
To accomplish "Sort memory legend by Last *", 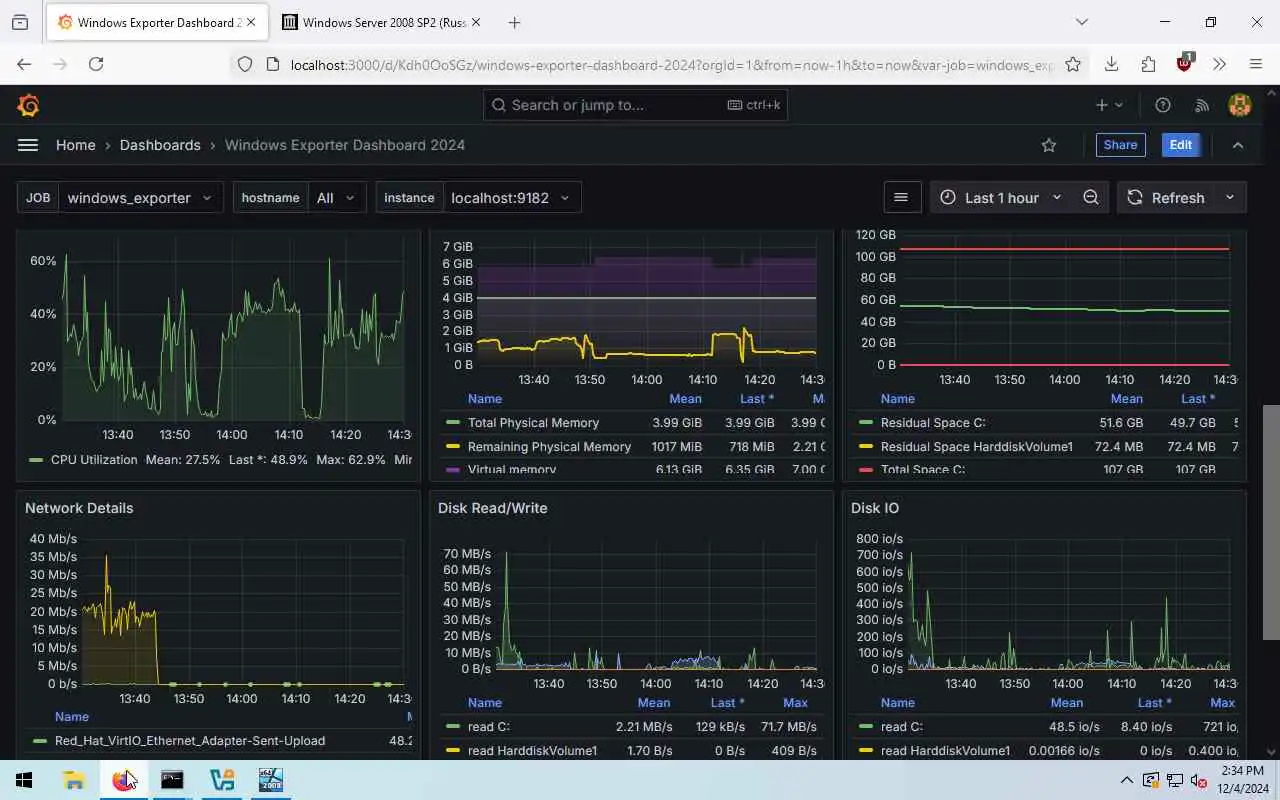I will click(x=757, y=399).
